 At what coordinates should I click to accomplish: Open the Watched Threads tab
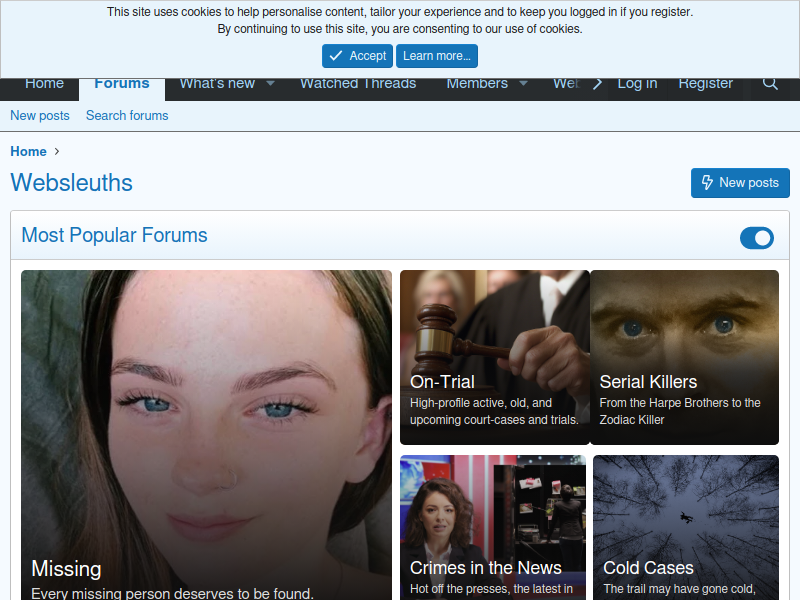click(358, 84)
